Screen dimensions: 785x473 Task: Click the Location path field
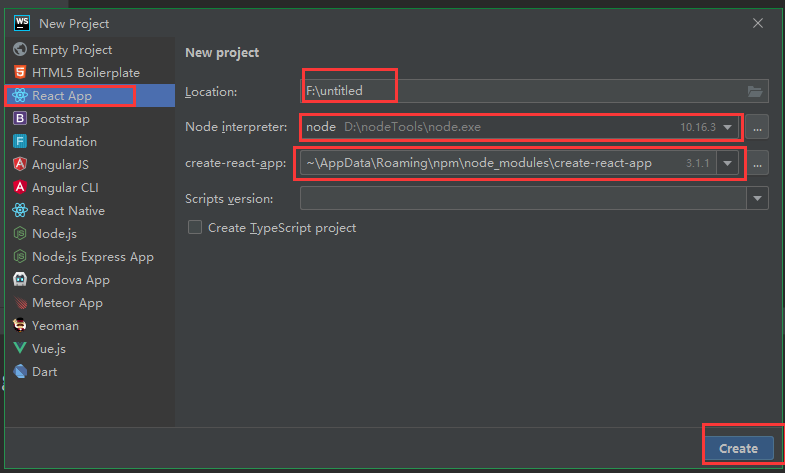coord(534,91)
